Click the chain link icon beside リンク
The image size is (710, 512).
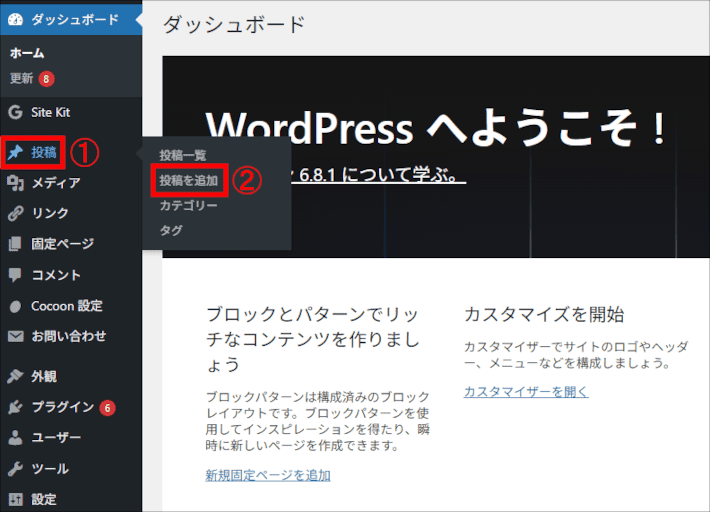(x=15, y=213)
